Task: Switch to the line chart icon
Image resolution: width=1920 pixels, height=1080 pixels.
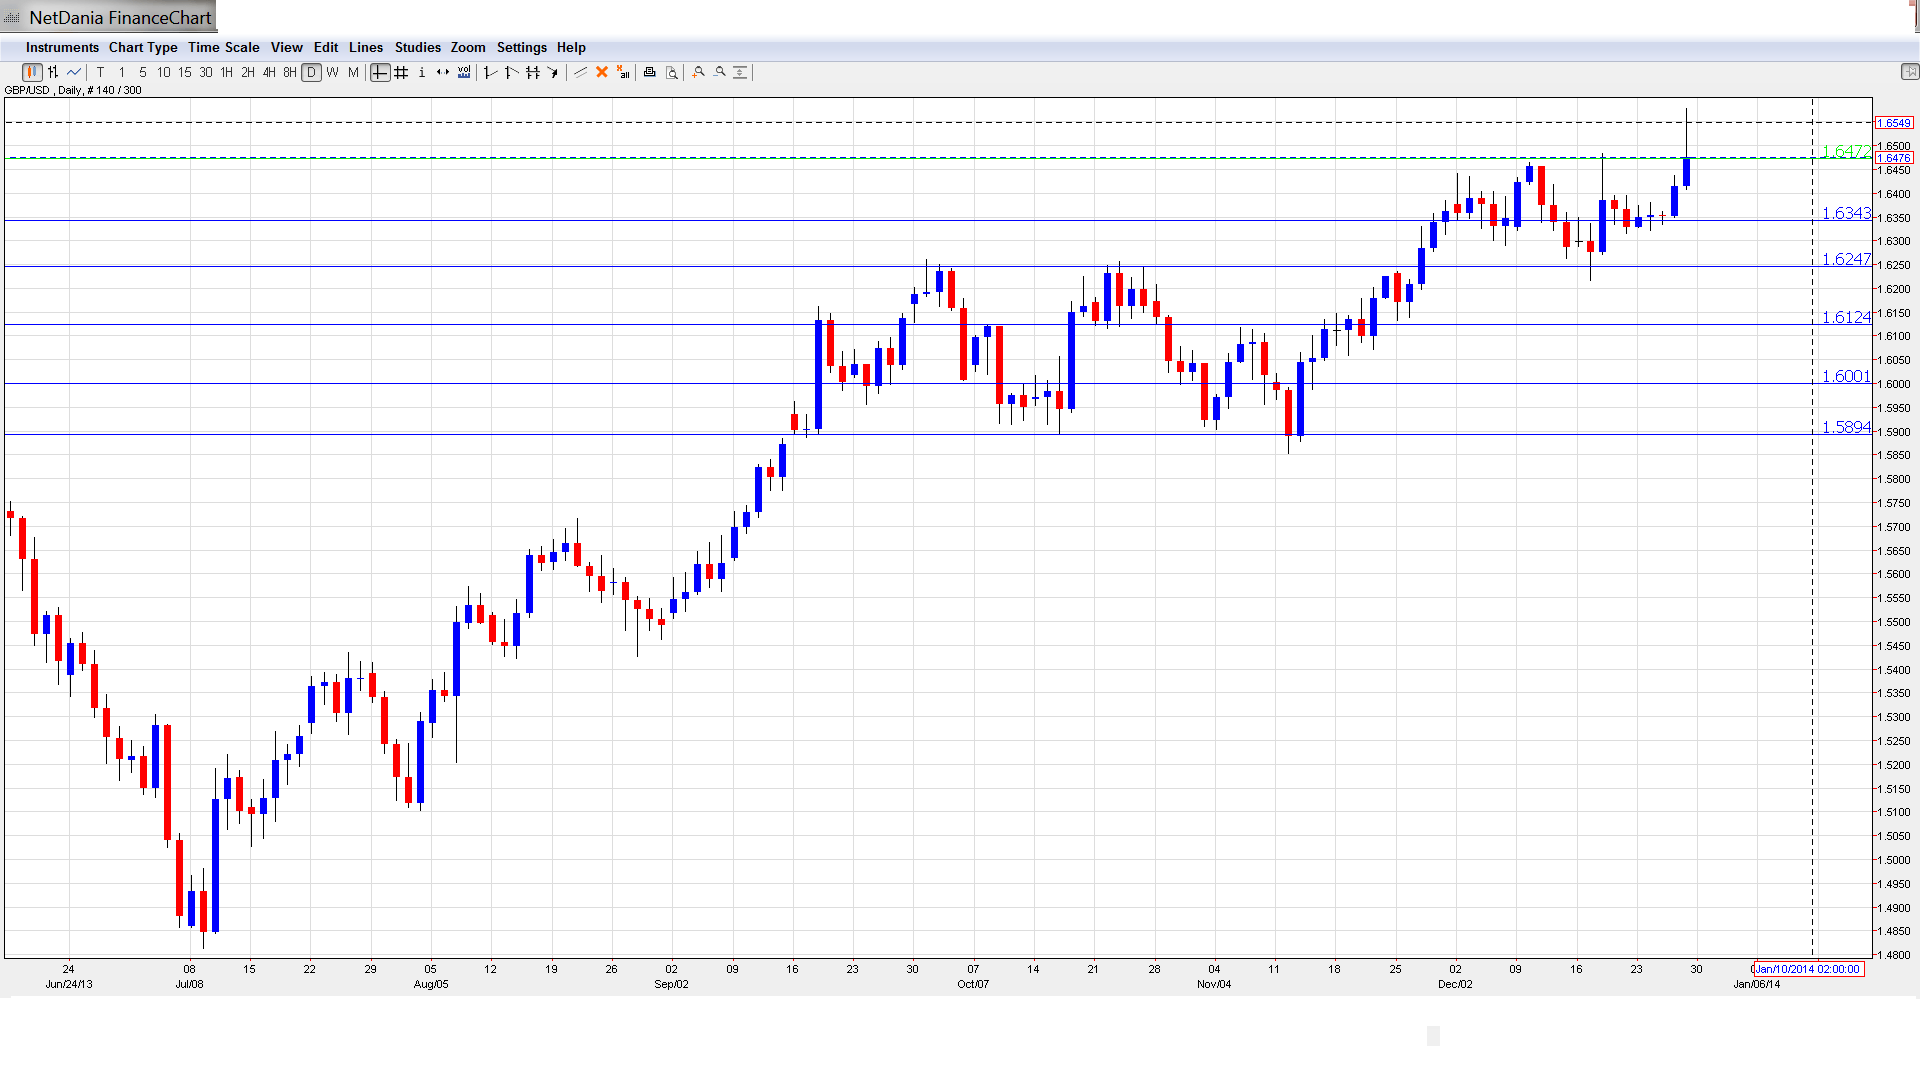Action: (74, 72)
